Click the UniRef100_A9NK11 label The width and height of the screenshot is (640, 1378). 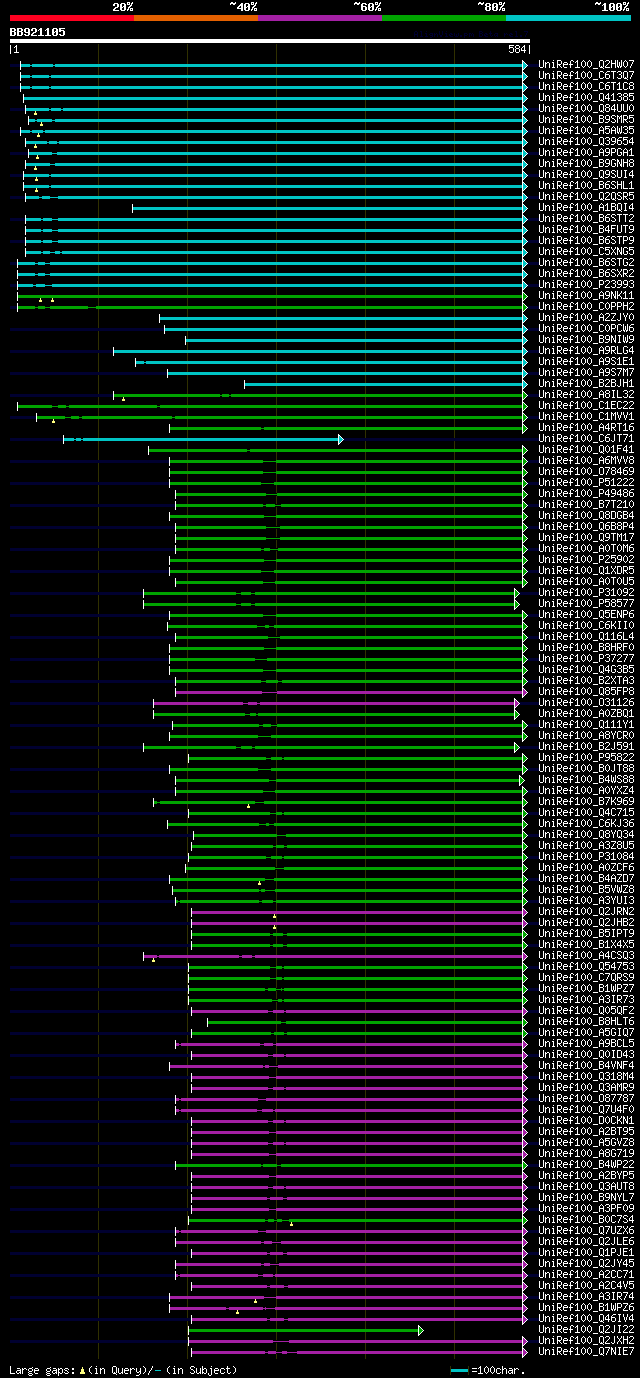(586, 296)
